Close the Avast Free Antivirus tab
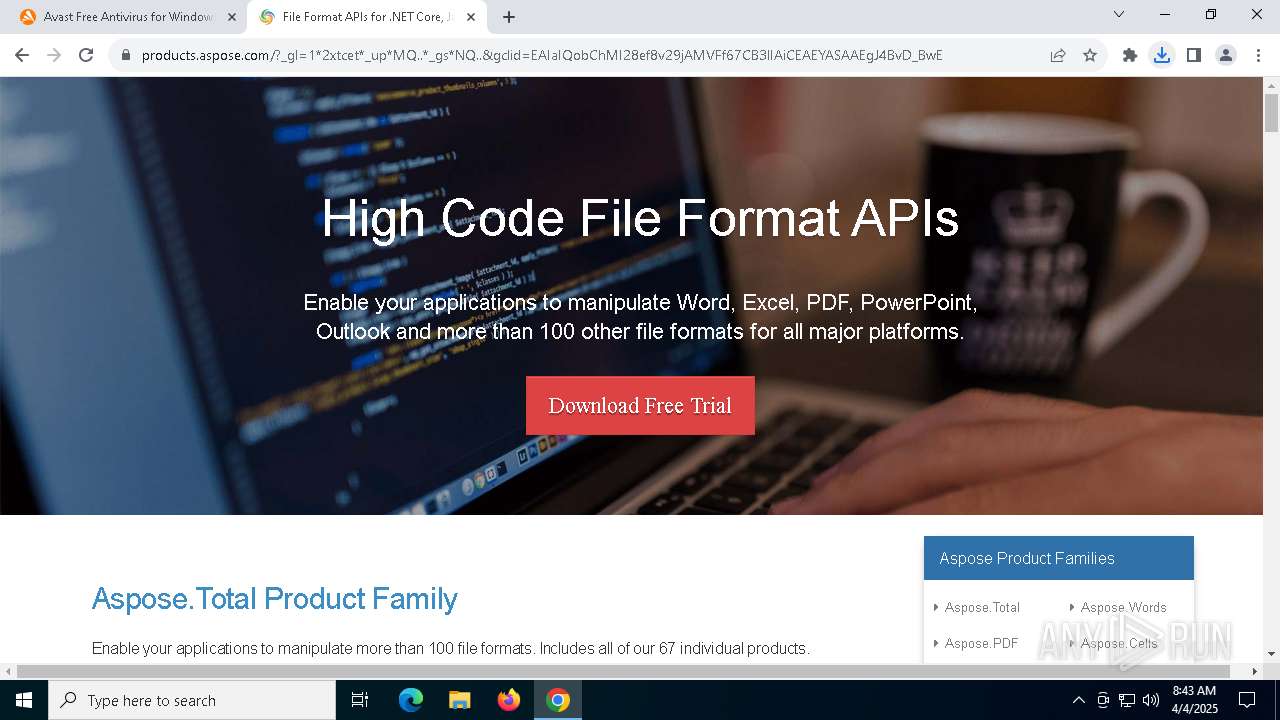Screen dimensions: 1280x720 232,17
